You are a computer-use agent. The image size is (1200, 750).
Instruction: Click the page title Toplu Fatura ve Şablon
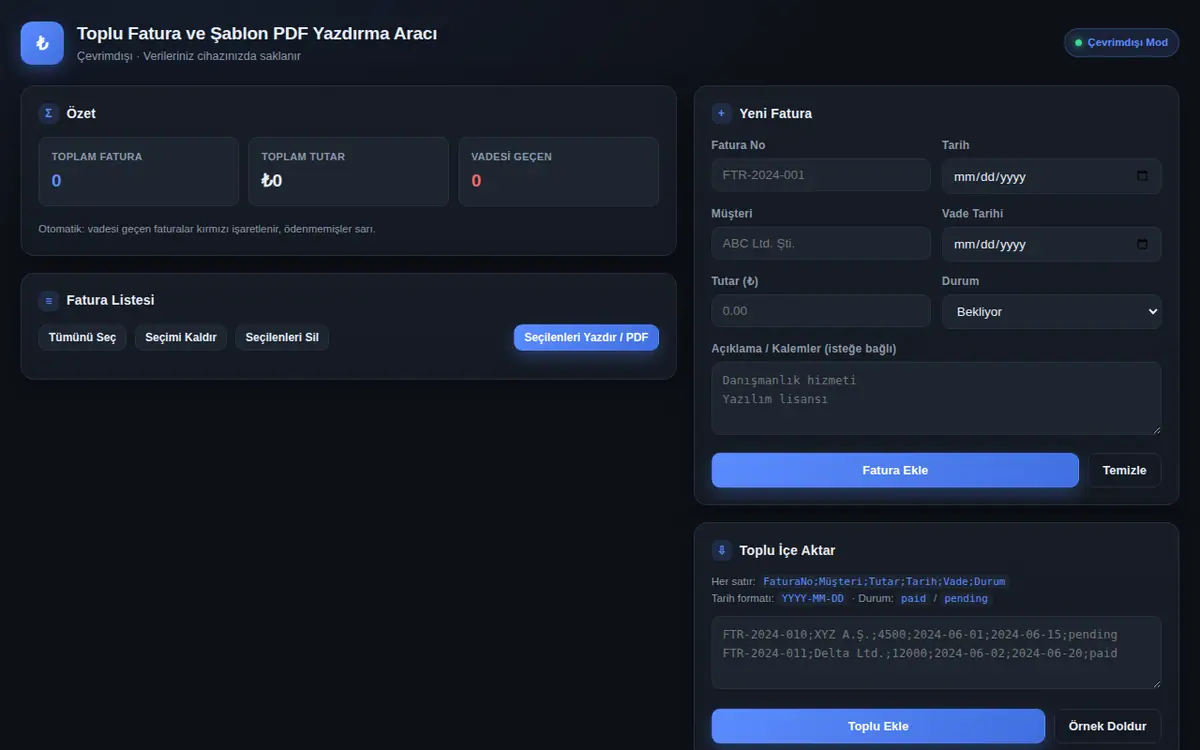[257, 33]
